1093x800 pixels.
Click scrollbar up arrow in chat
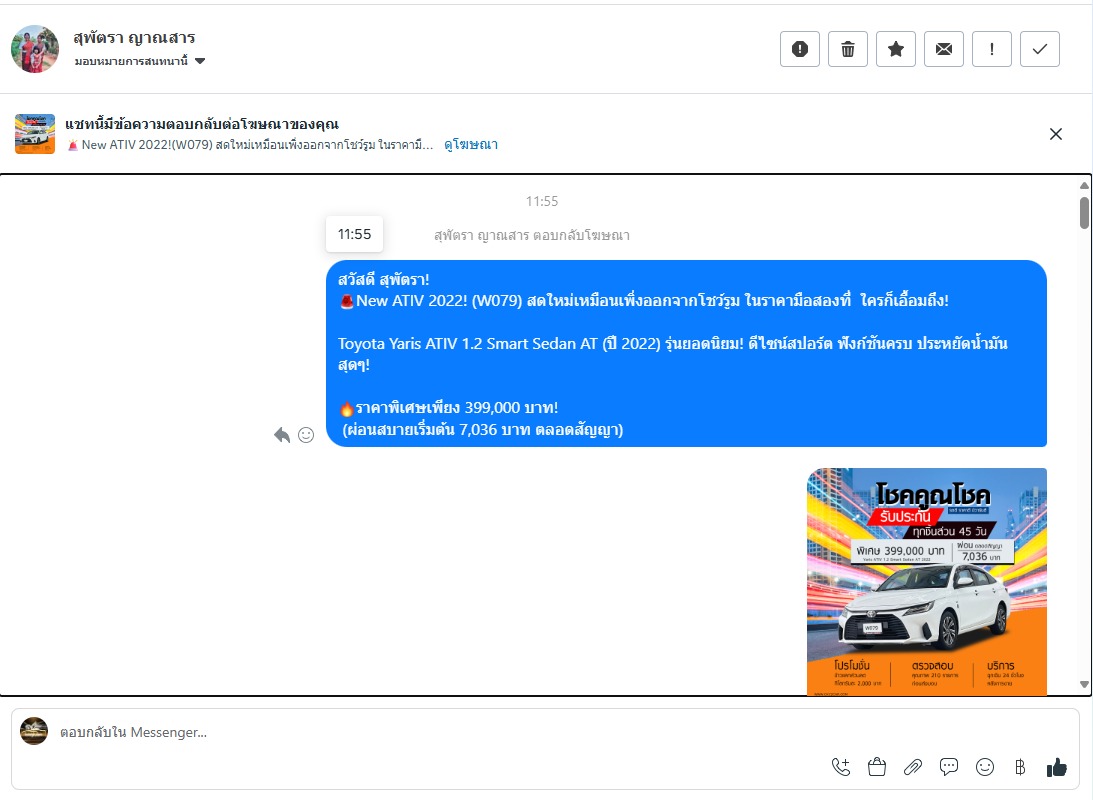tap(1084, 185)
